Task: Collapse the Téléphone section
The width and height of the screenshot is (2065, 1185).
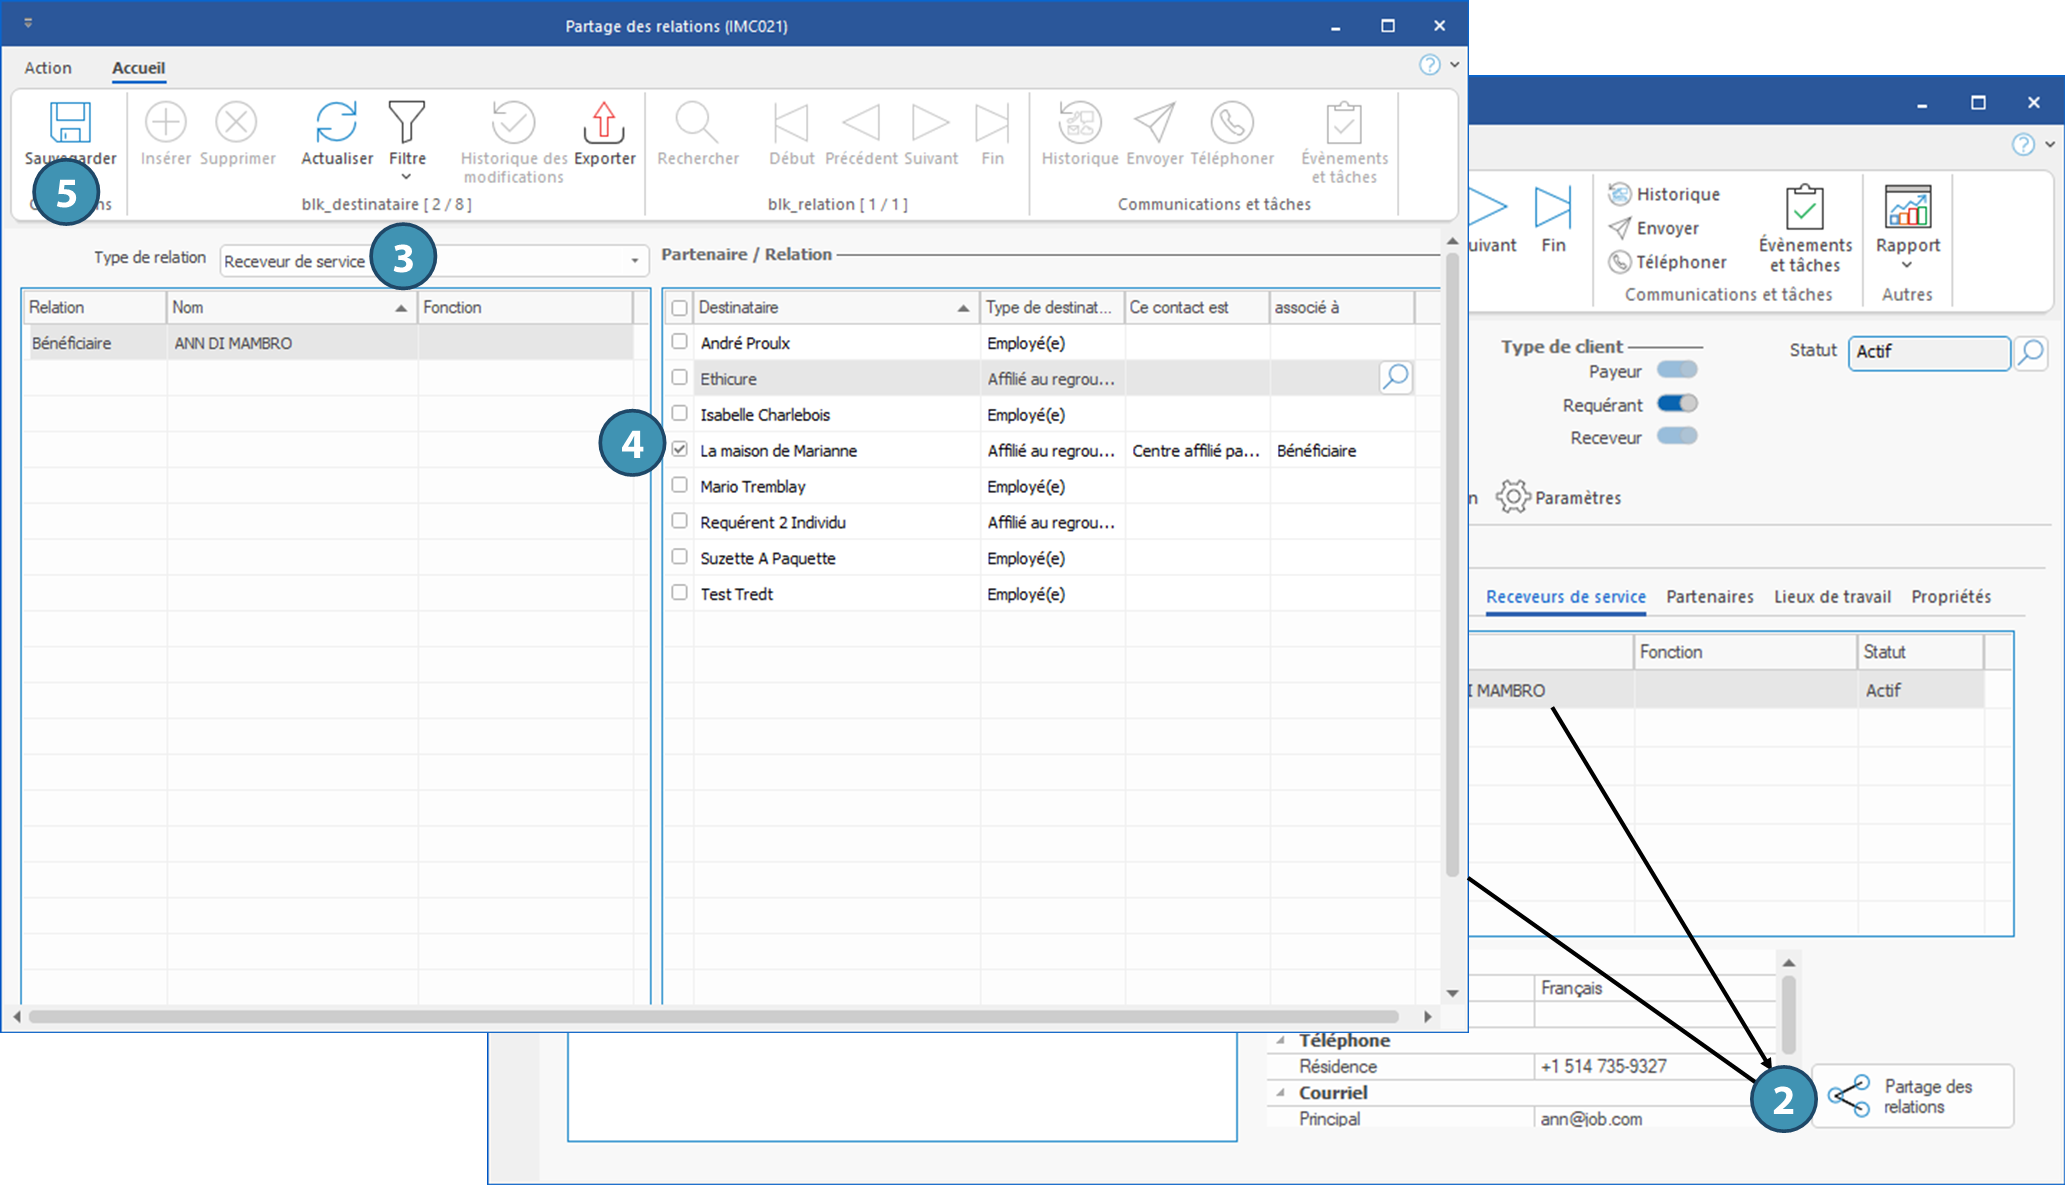Action: 1281,1040
